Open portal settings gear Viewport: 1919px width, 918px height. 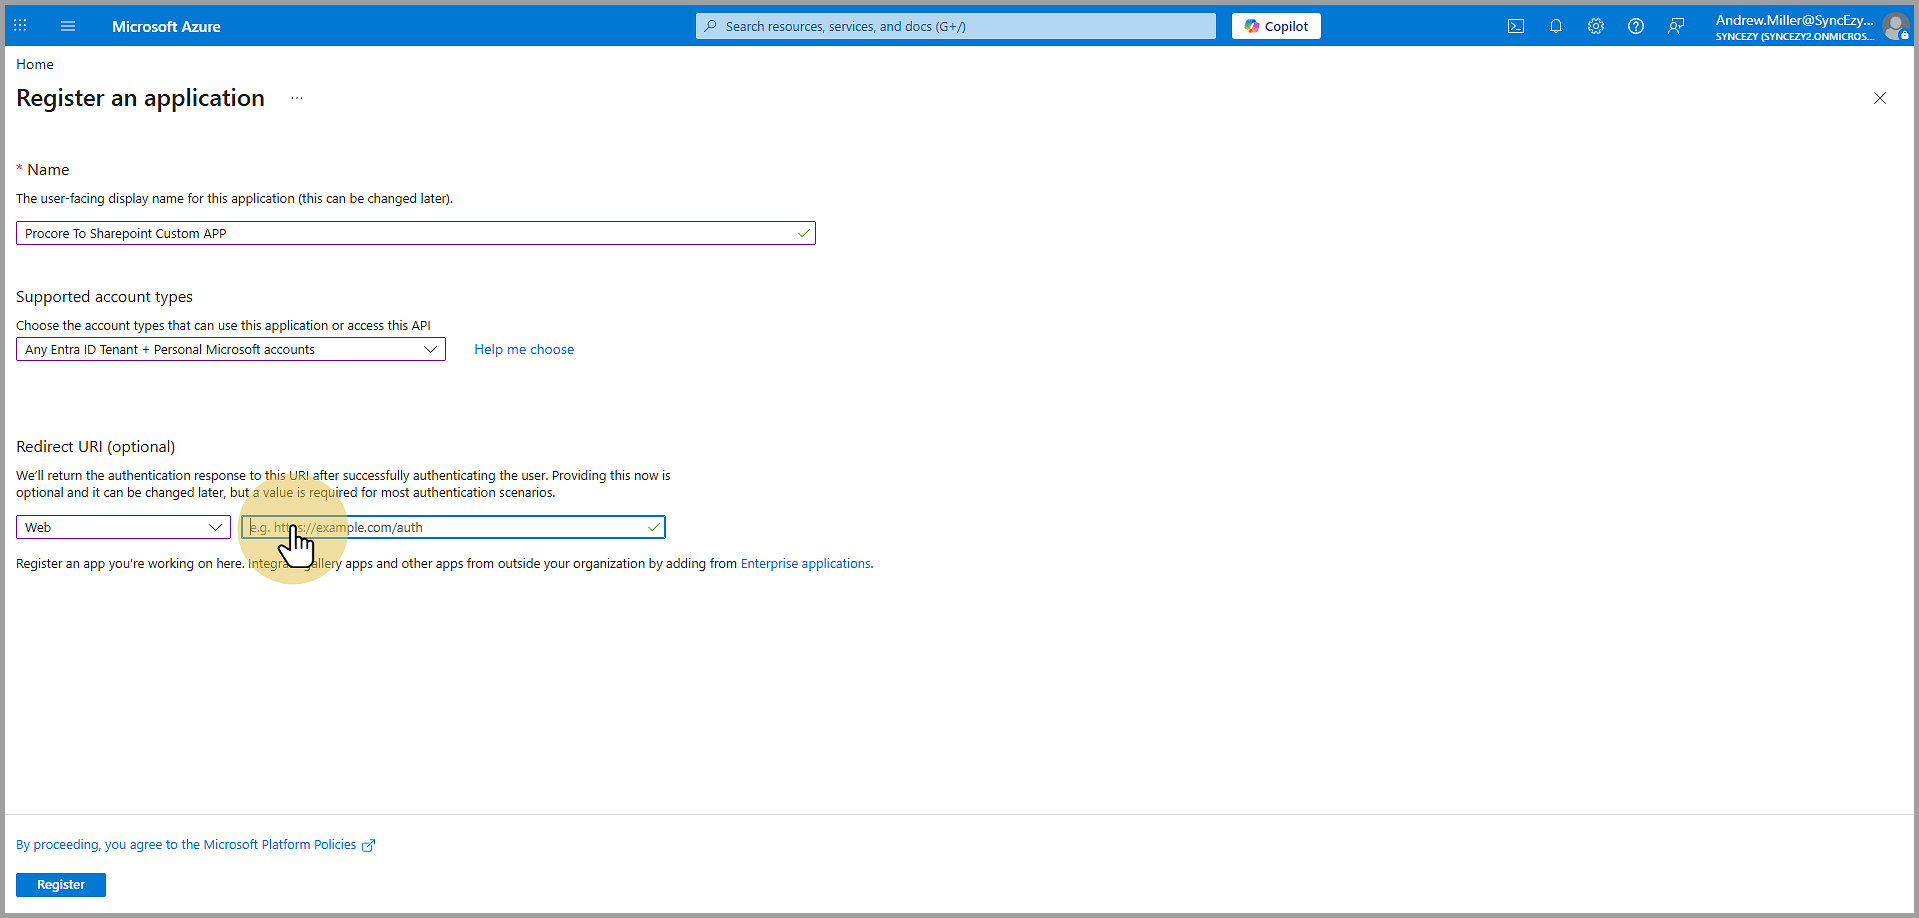(x=1595, y=26)
